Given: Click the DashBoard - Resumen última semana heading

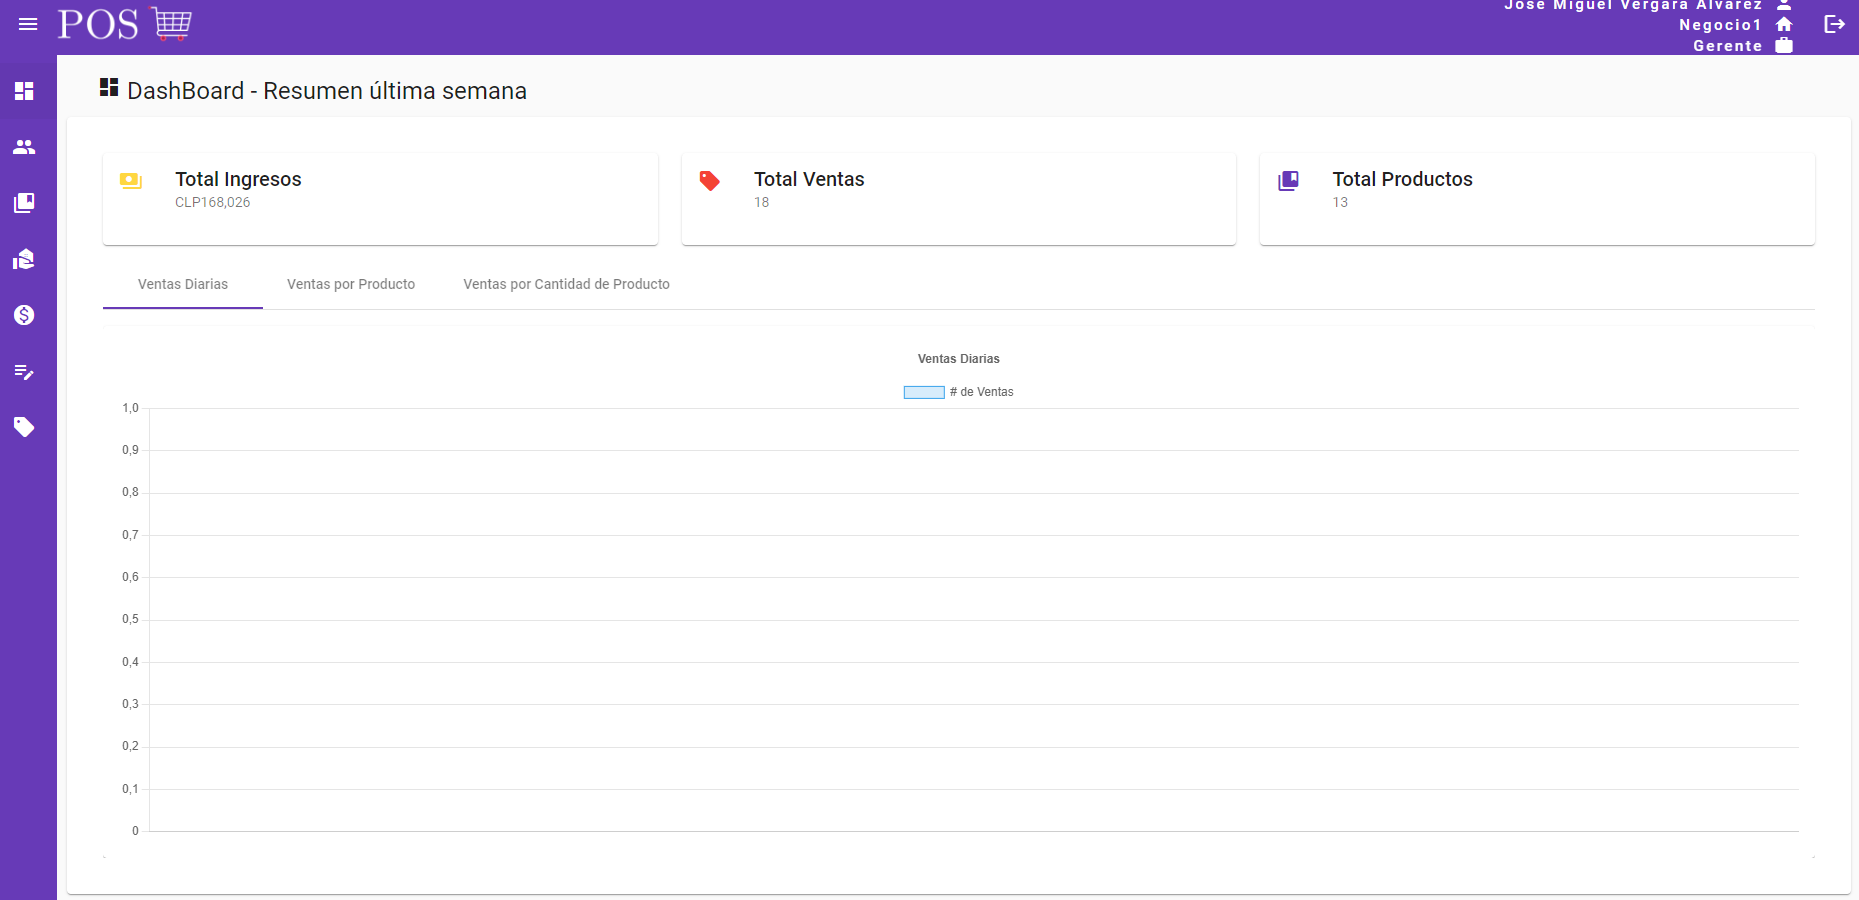Looking at the screenshot, I should pos(327,91).
